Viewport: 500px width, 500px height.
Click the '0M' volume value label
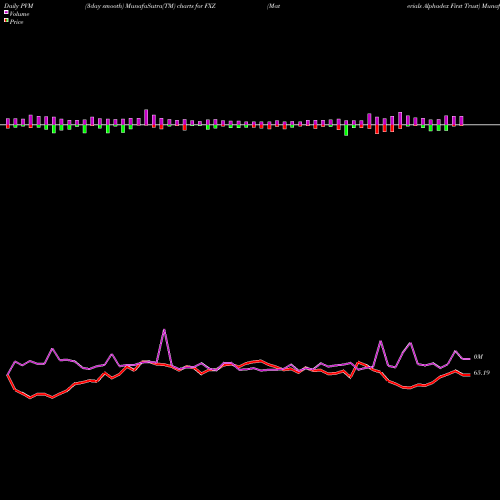(478, 357)
